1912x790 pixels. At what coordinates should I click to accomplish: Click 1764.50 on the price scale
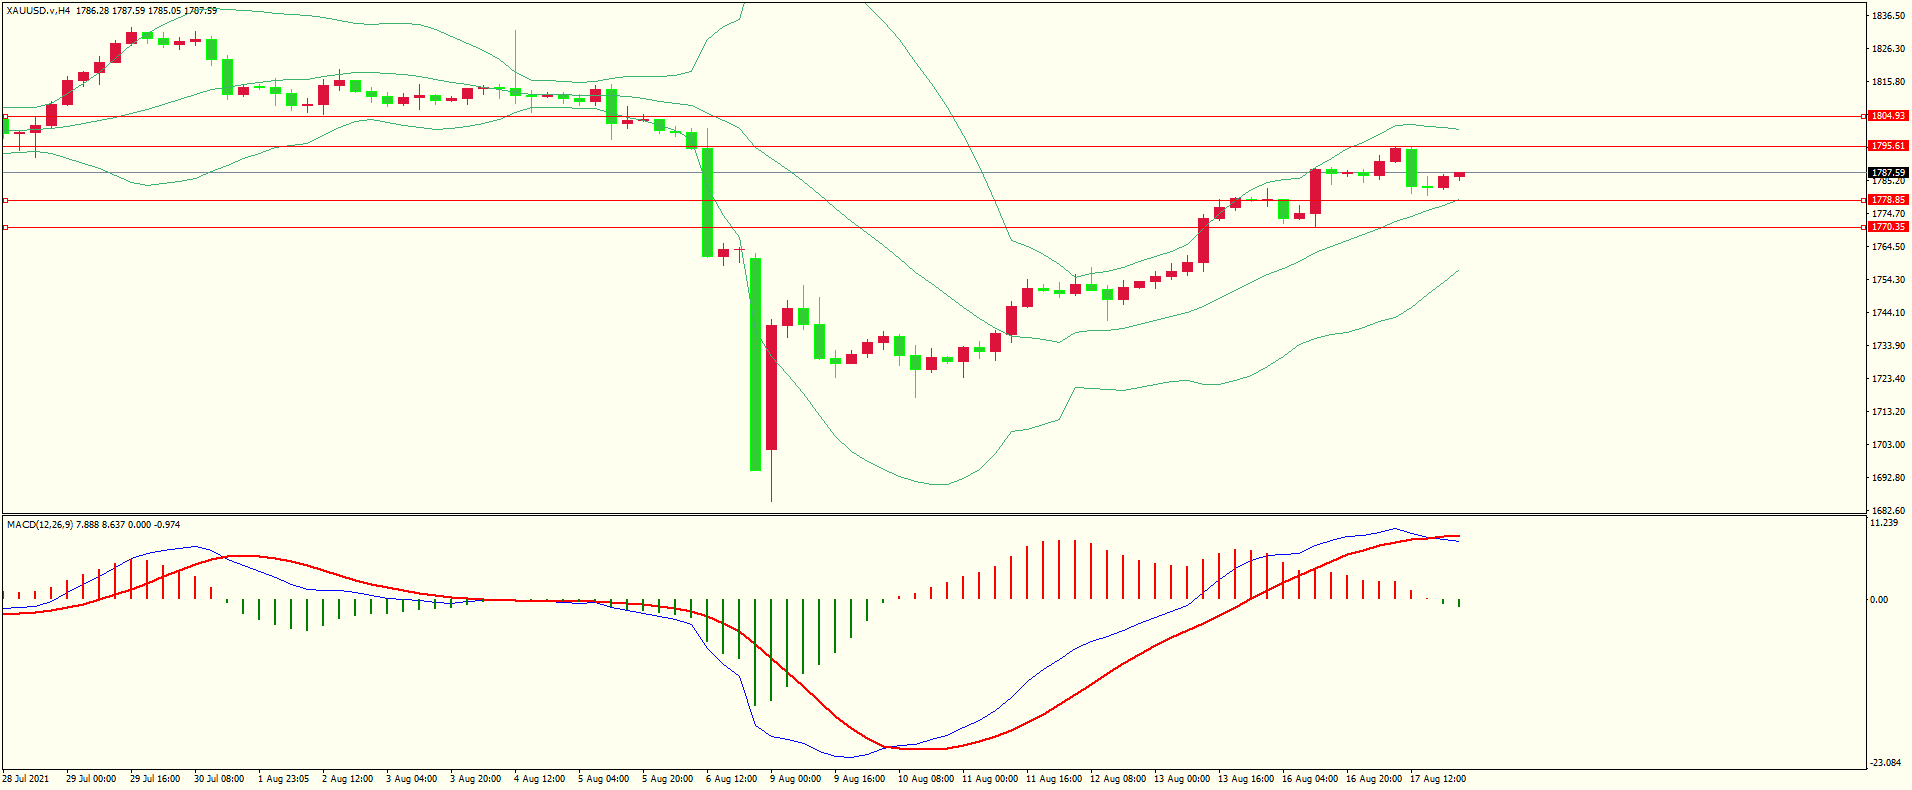[x=1888, y=247]
